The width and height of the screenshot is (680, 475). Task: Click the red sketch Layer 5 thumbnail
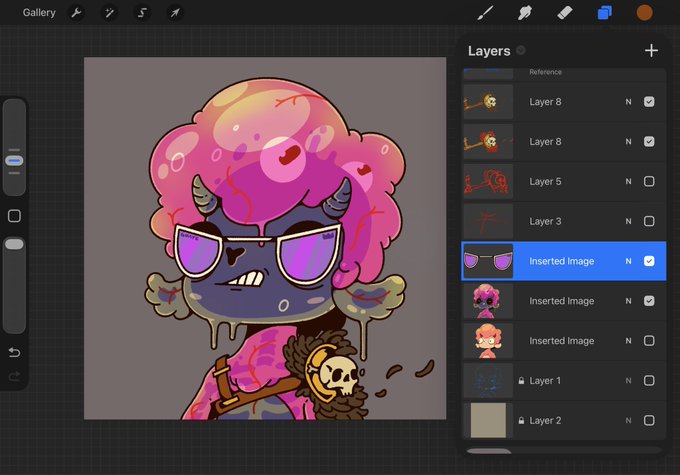coord(488,181)
